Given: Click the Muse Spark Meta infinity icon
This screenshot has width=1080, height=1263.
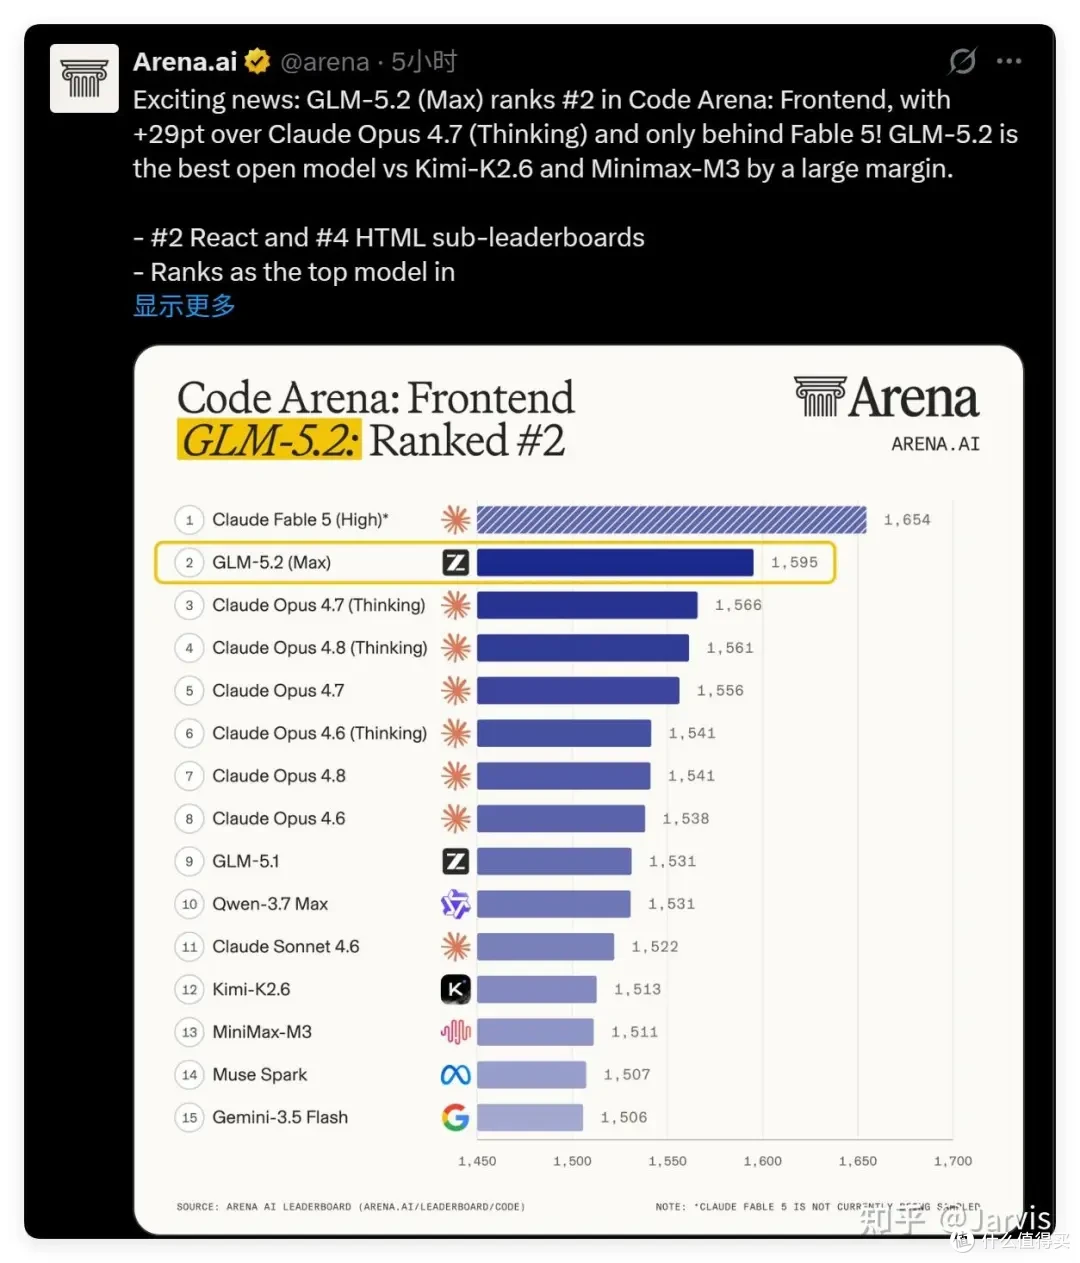Looking at the screenshot, I should click(455, 1075).
